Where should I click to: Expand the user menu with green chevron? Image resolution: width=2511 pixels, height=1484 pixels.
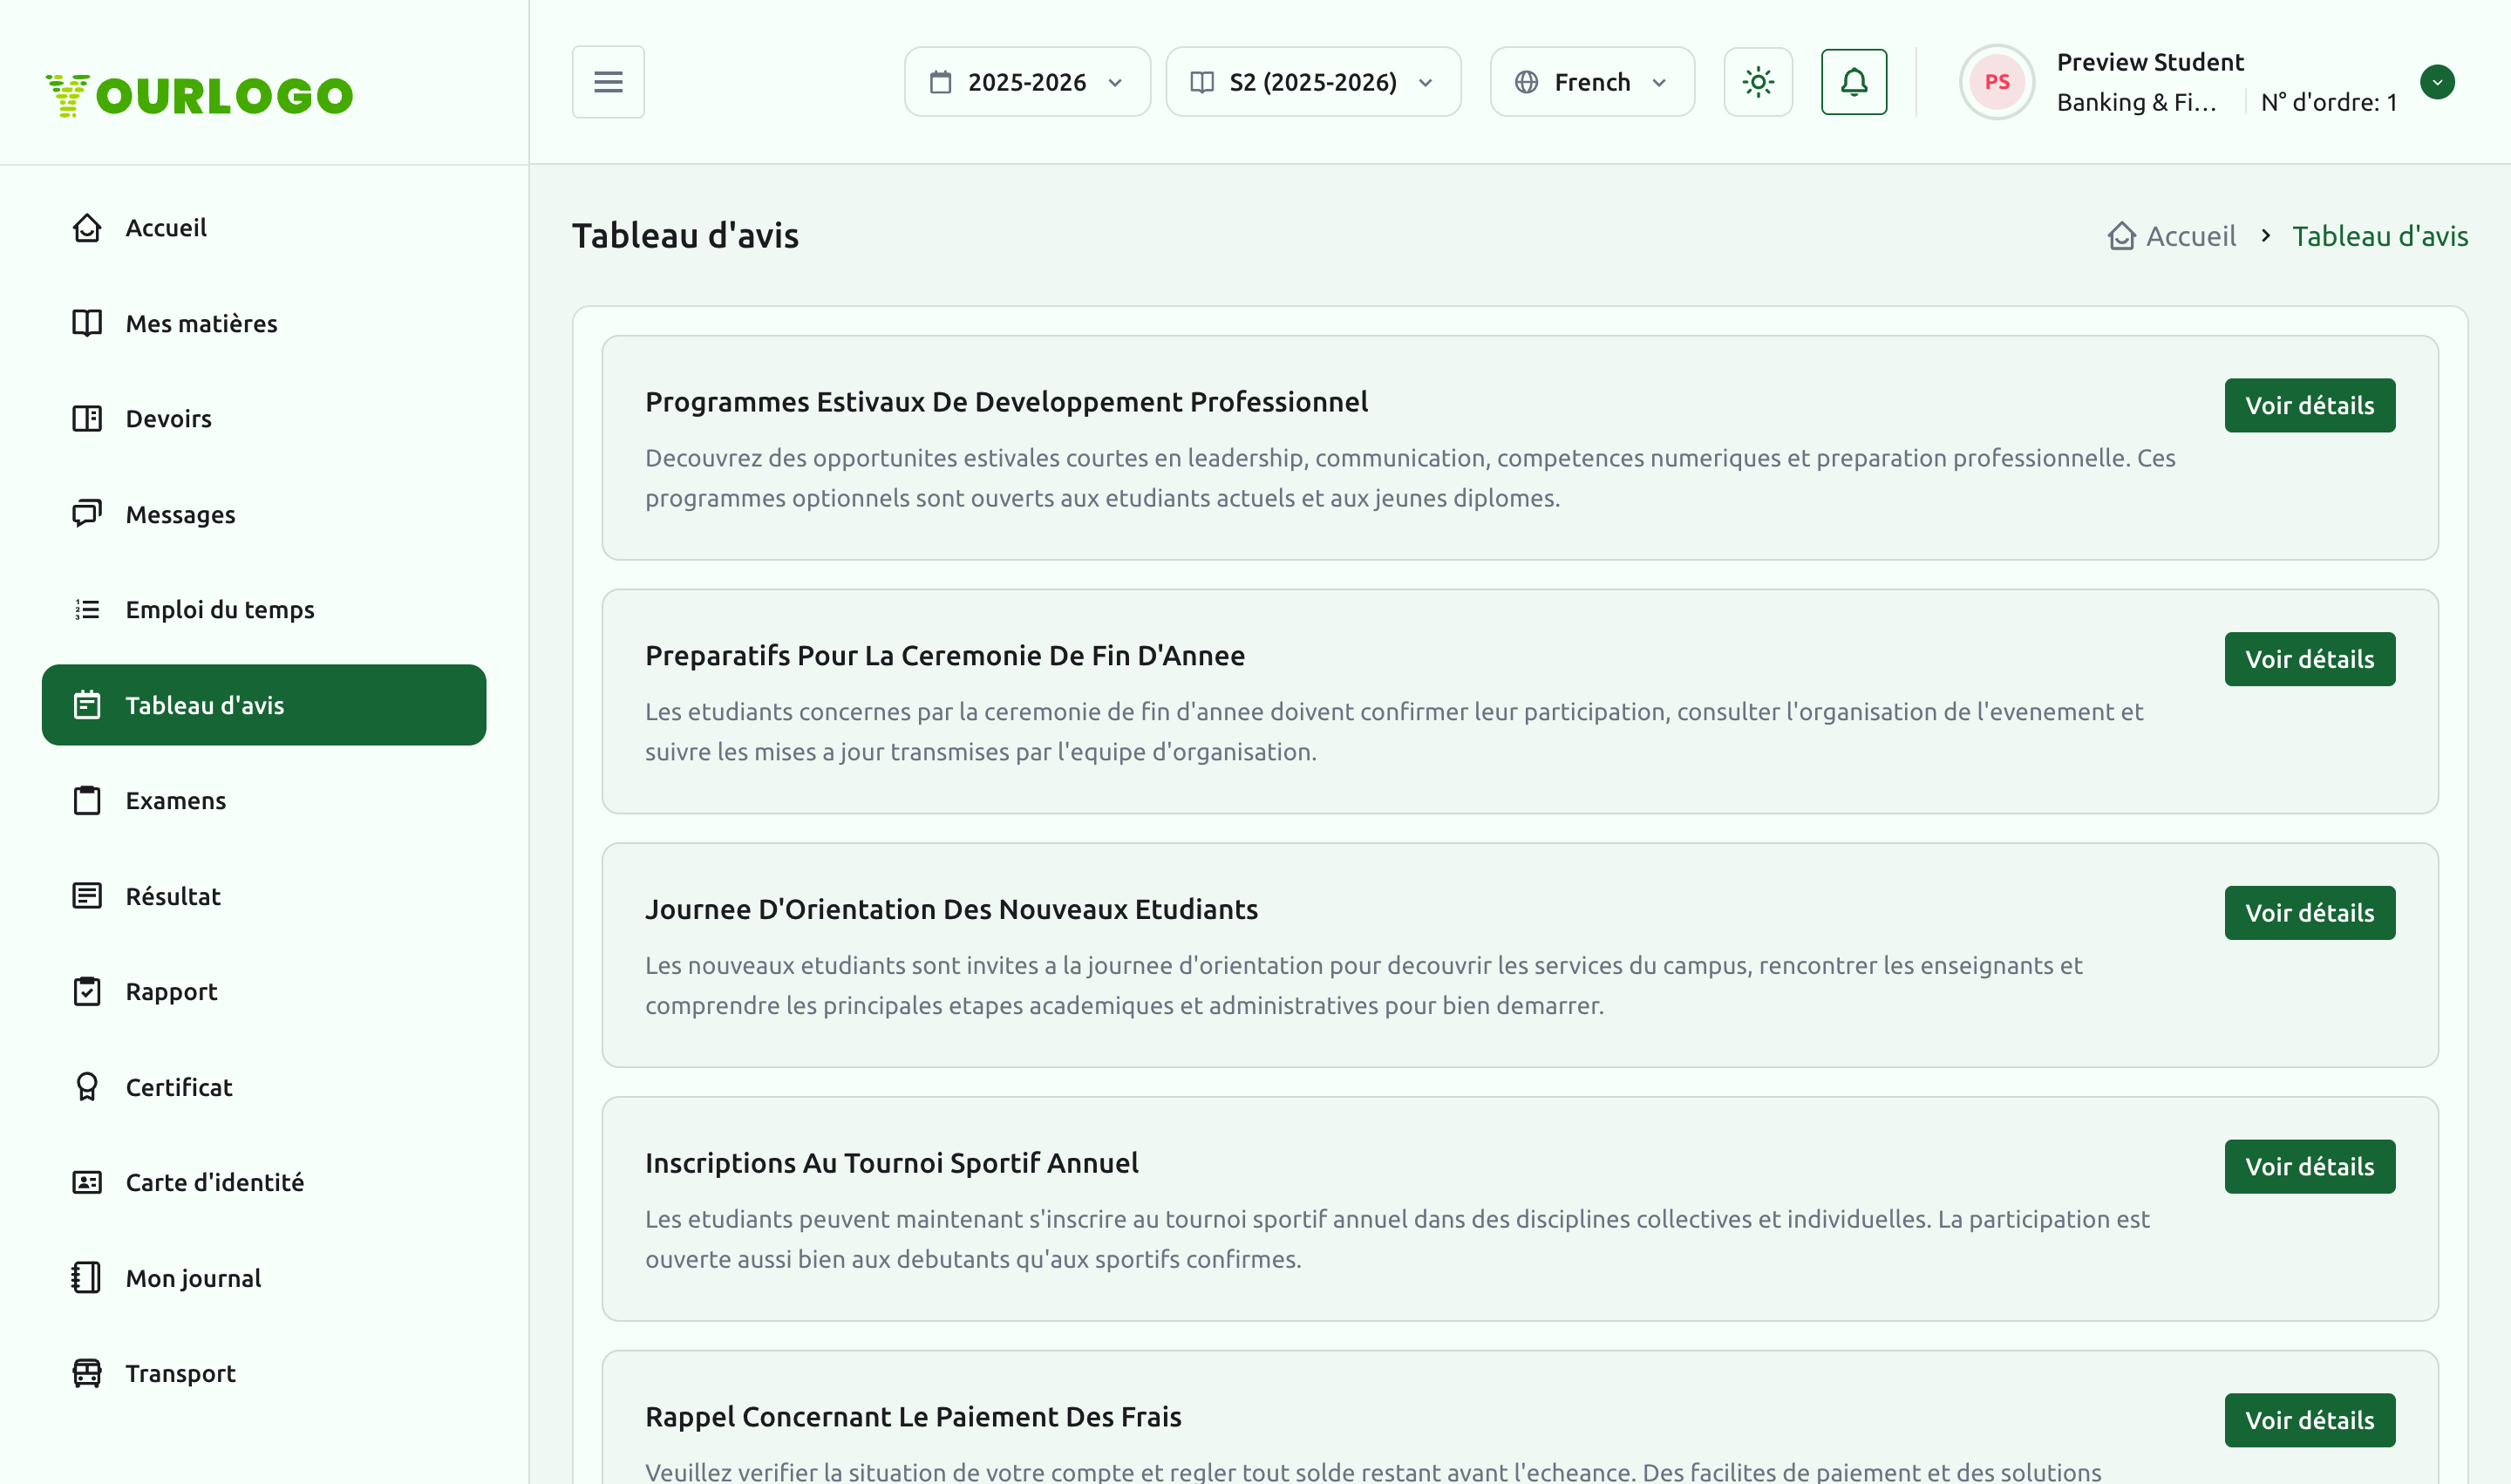pyautogui.click(x=2437, y=82)
